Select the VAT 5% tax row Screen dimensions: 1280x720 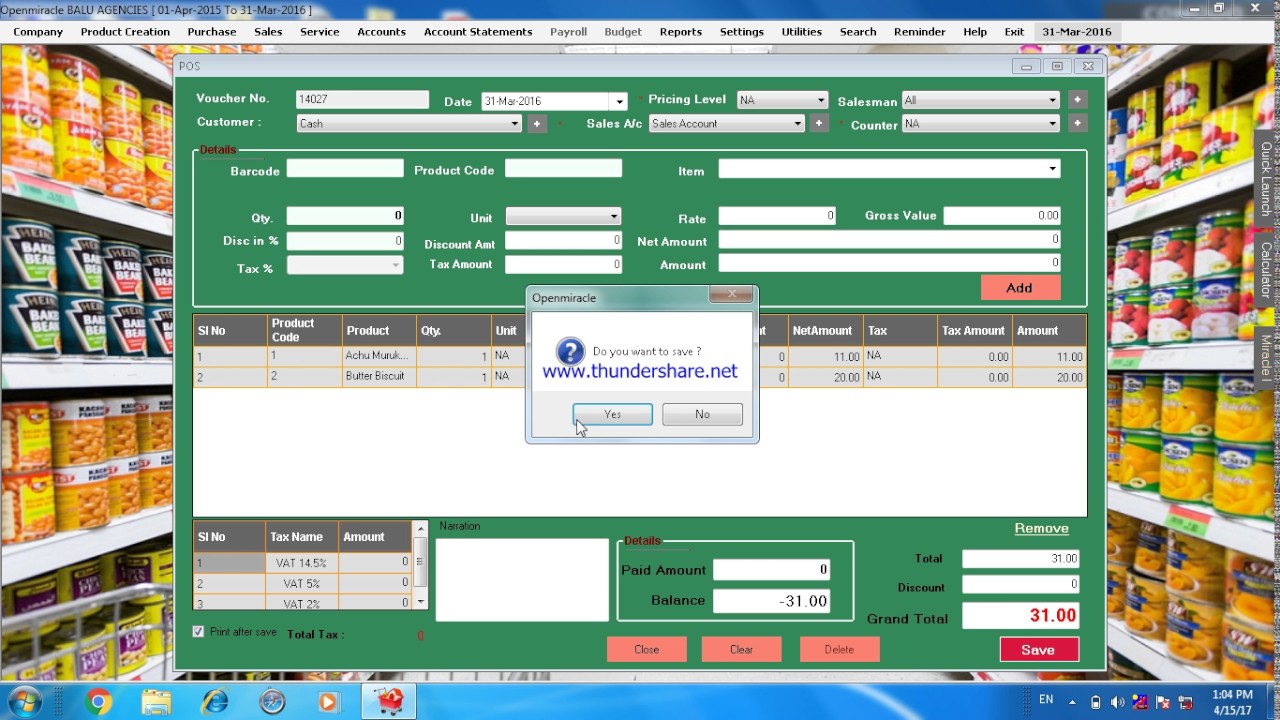click(303, 583)
